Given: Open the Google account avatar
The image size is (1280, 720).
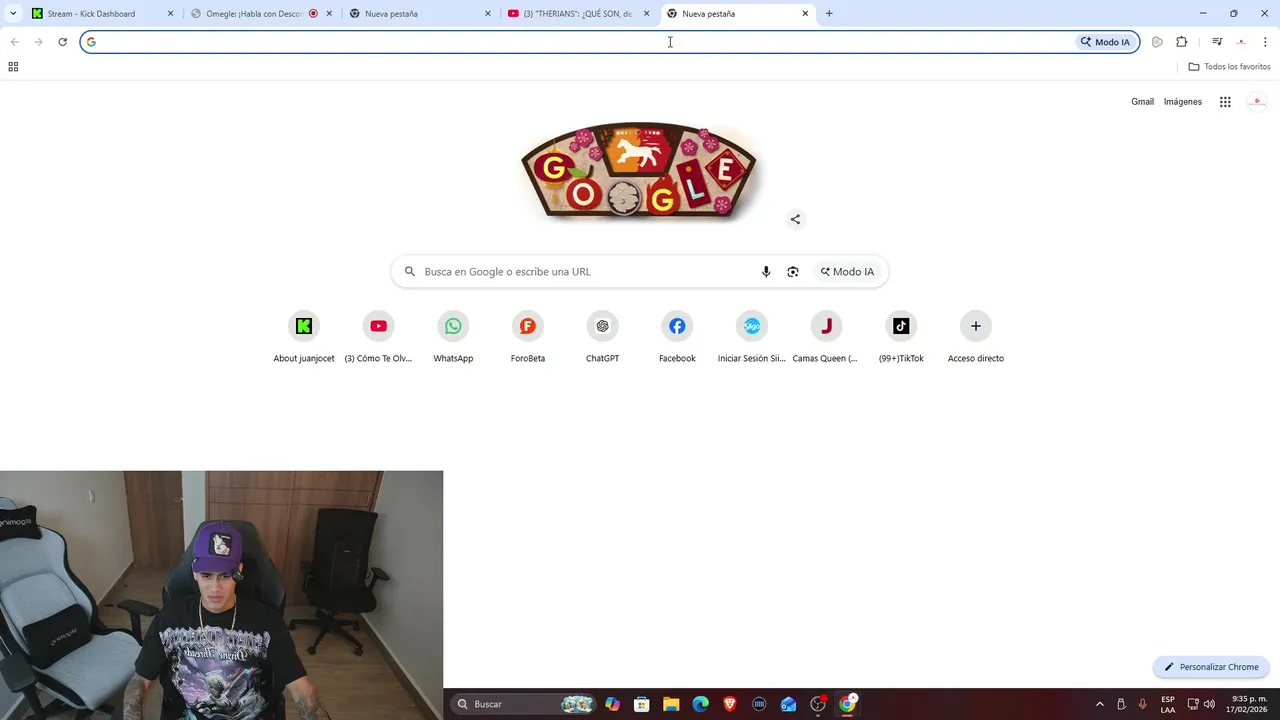Looking at the screenshot, I should click(x=1258, y=102).
